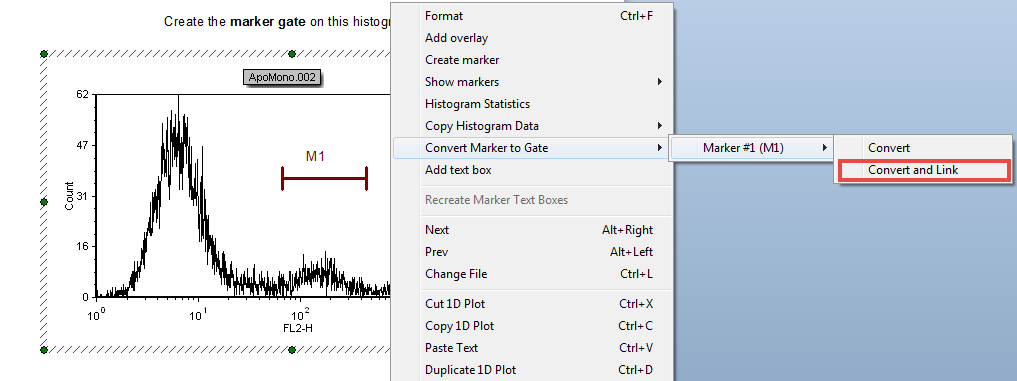Click Convert in the marker submenu
Viewport: 1017px width, 381px height.
pyautogui.click(x=923, y=148)
